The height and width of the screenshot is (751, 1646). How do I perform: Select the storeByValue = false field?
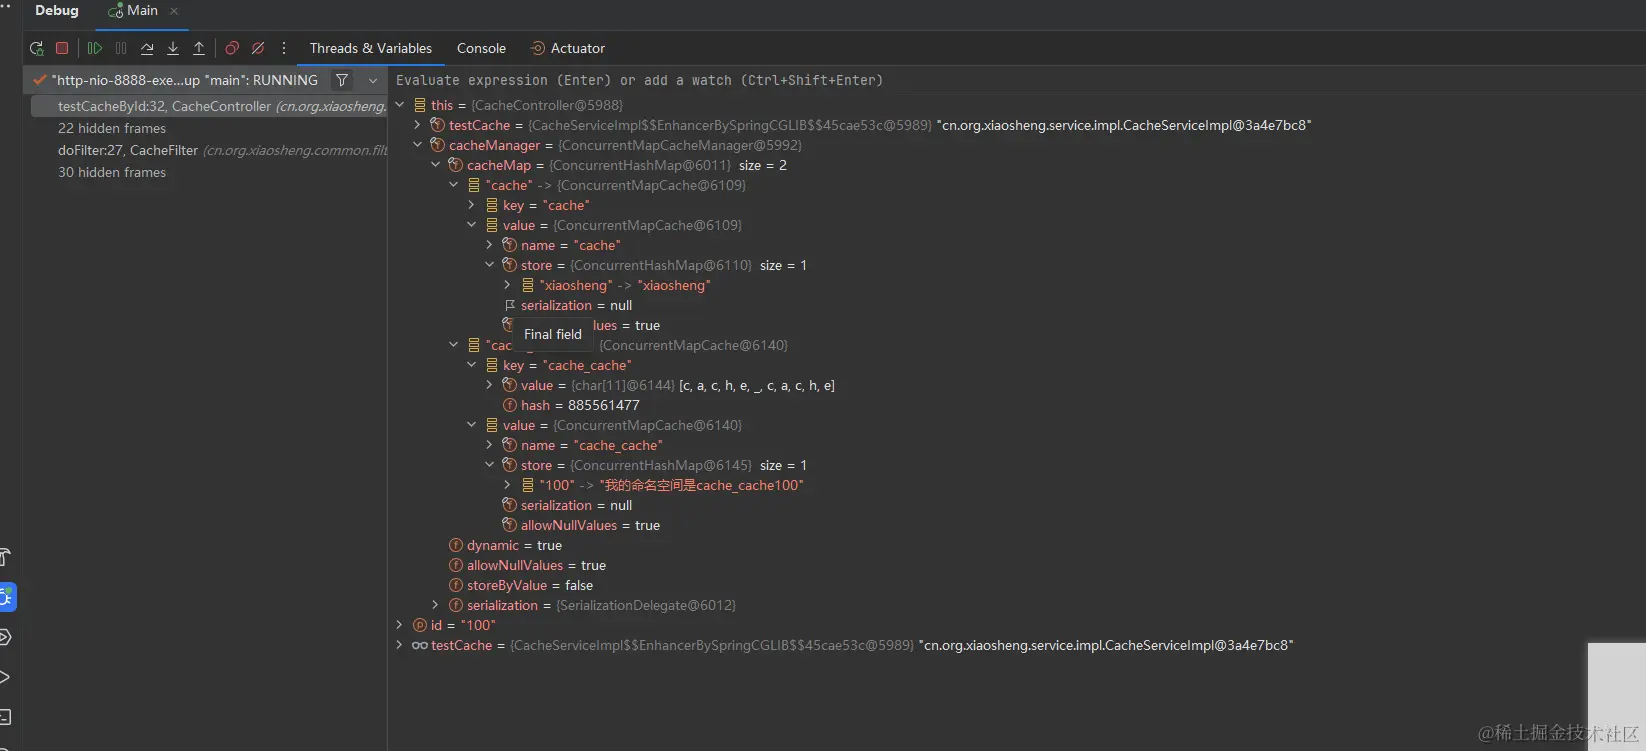(520, 585)
